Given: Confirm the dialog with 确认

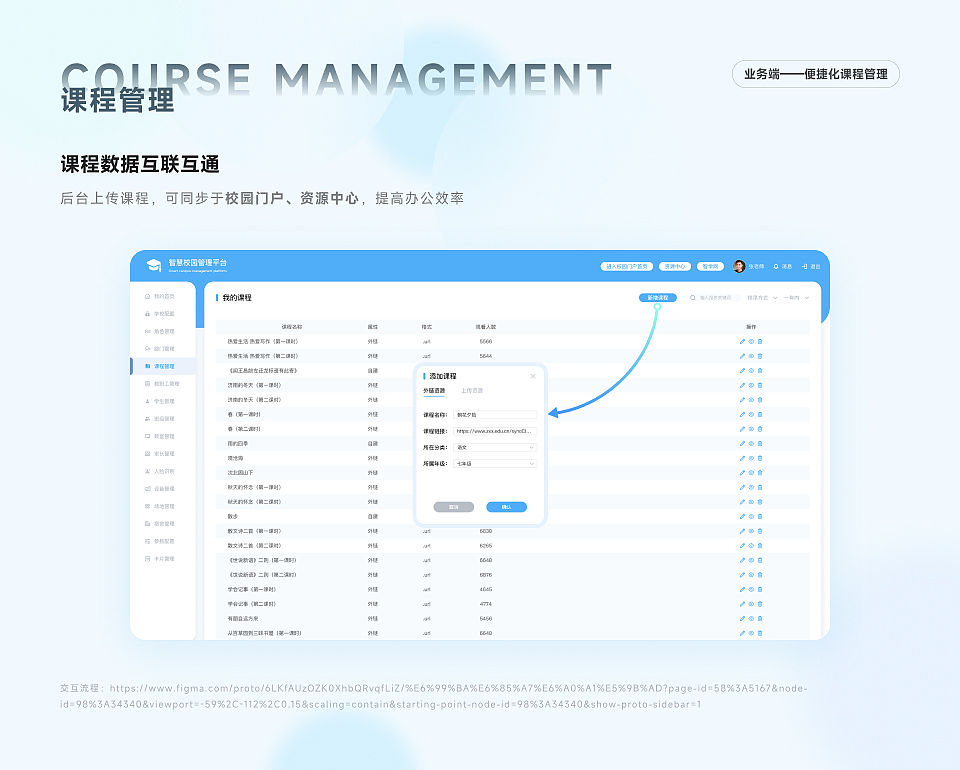Looking at the screenshot, I should coord(506,507).
